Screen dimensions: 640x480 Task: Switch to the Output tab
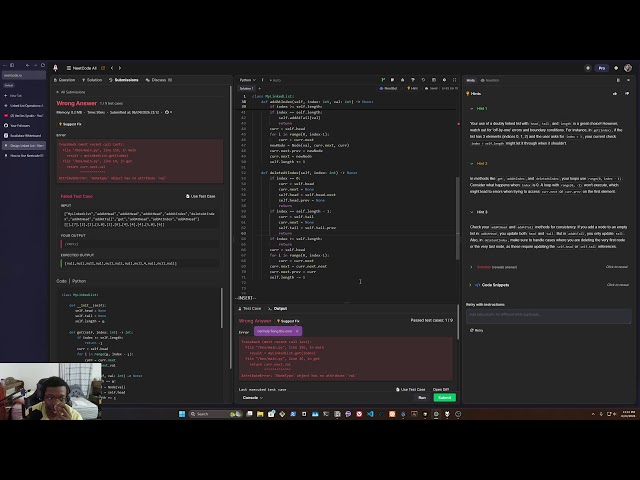(278, 309)
